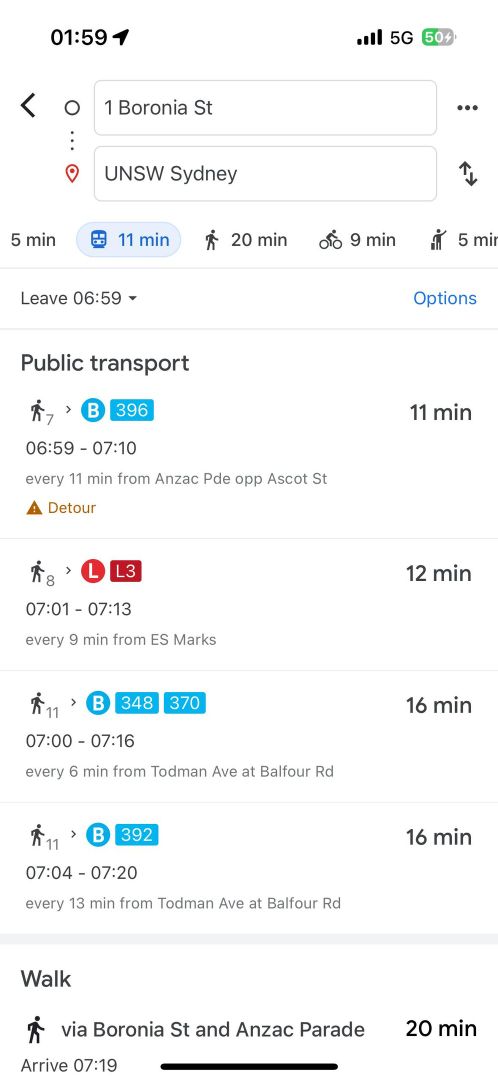Tap the red L light rail icon
Viewport: 498px width, 1080px height.
(94, 572)
